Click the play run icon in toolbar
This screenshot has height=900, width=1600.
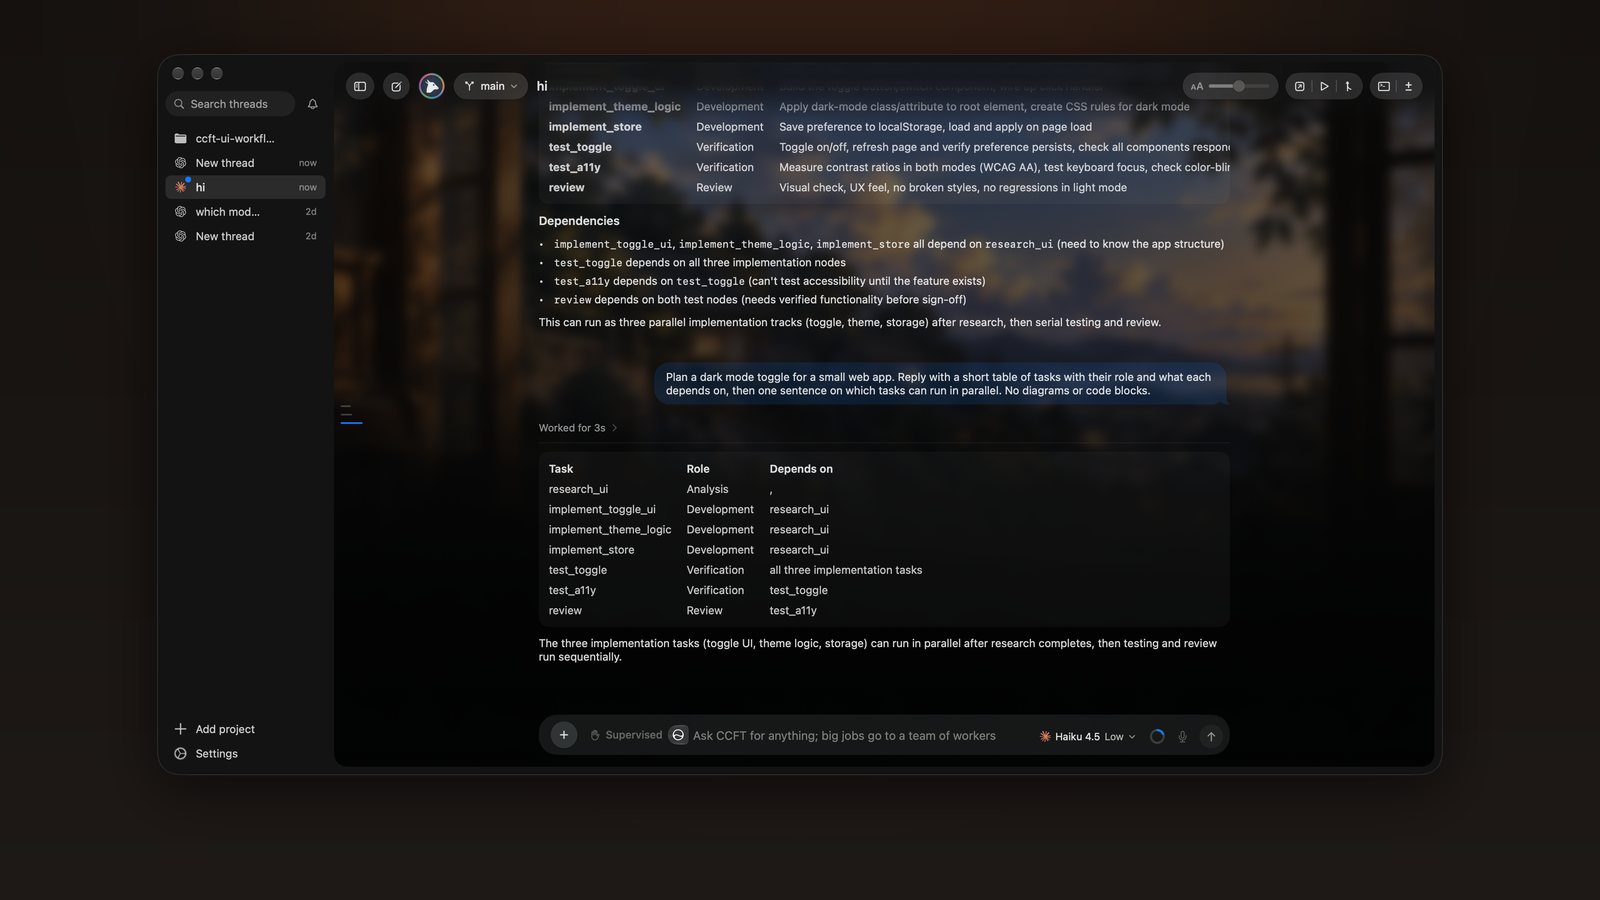[1324, 86]
